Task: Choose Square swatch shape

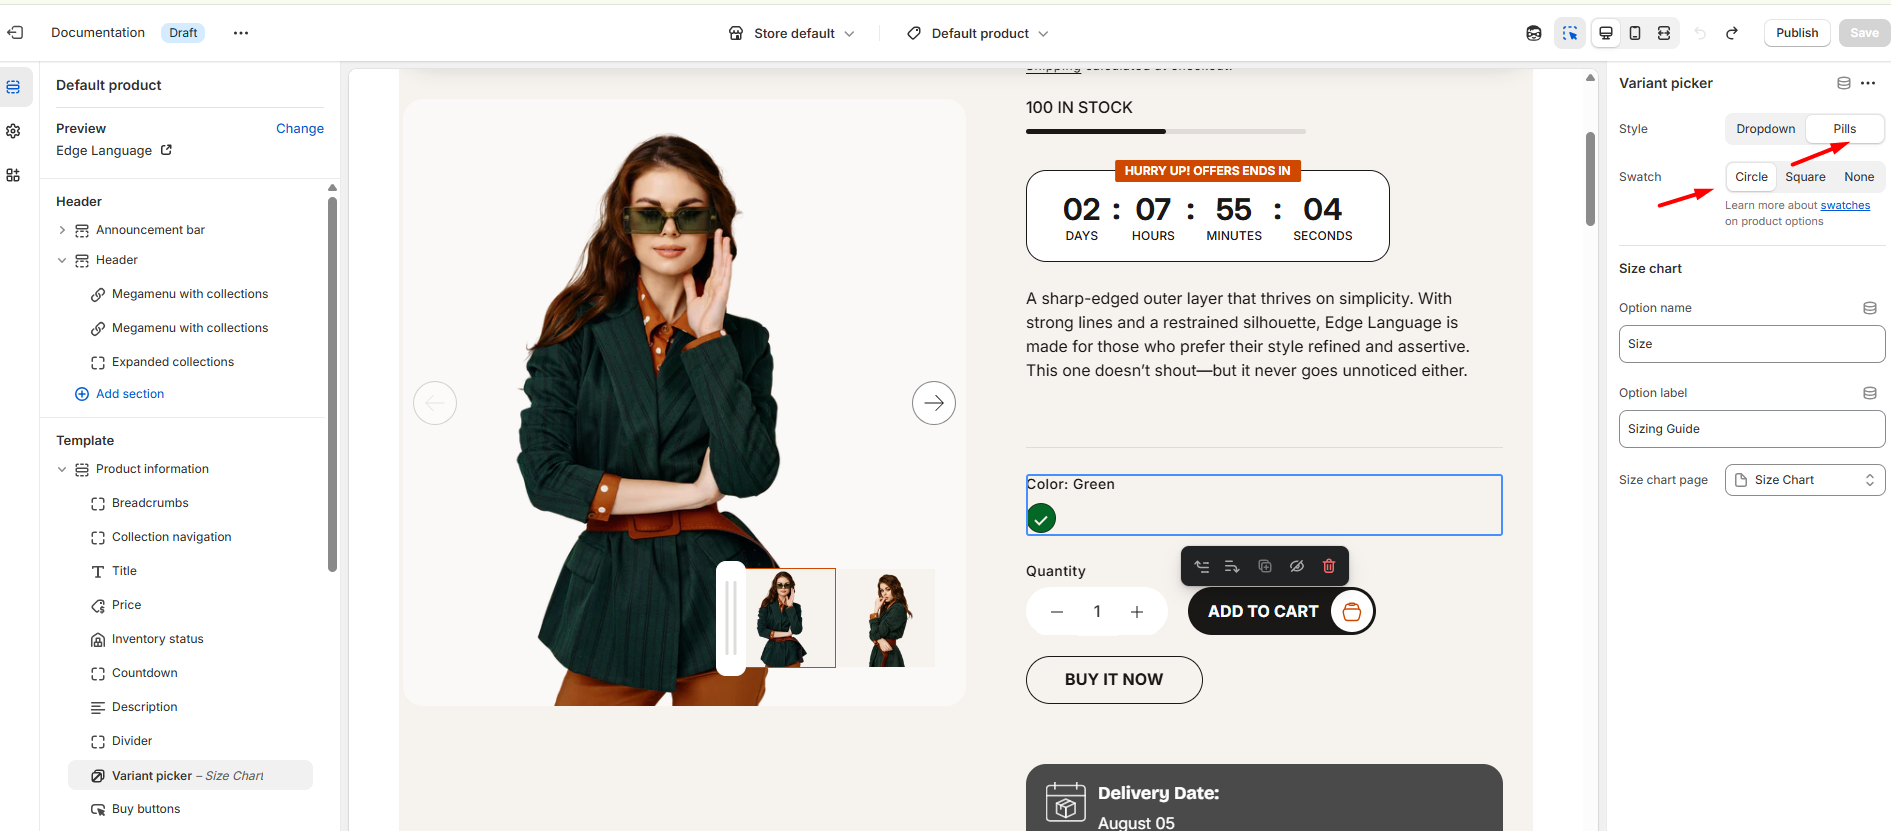Action: click(1805, 177)
